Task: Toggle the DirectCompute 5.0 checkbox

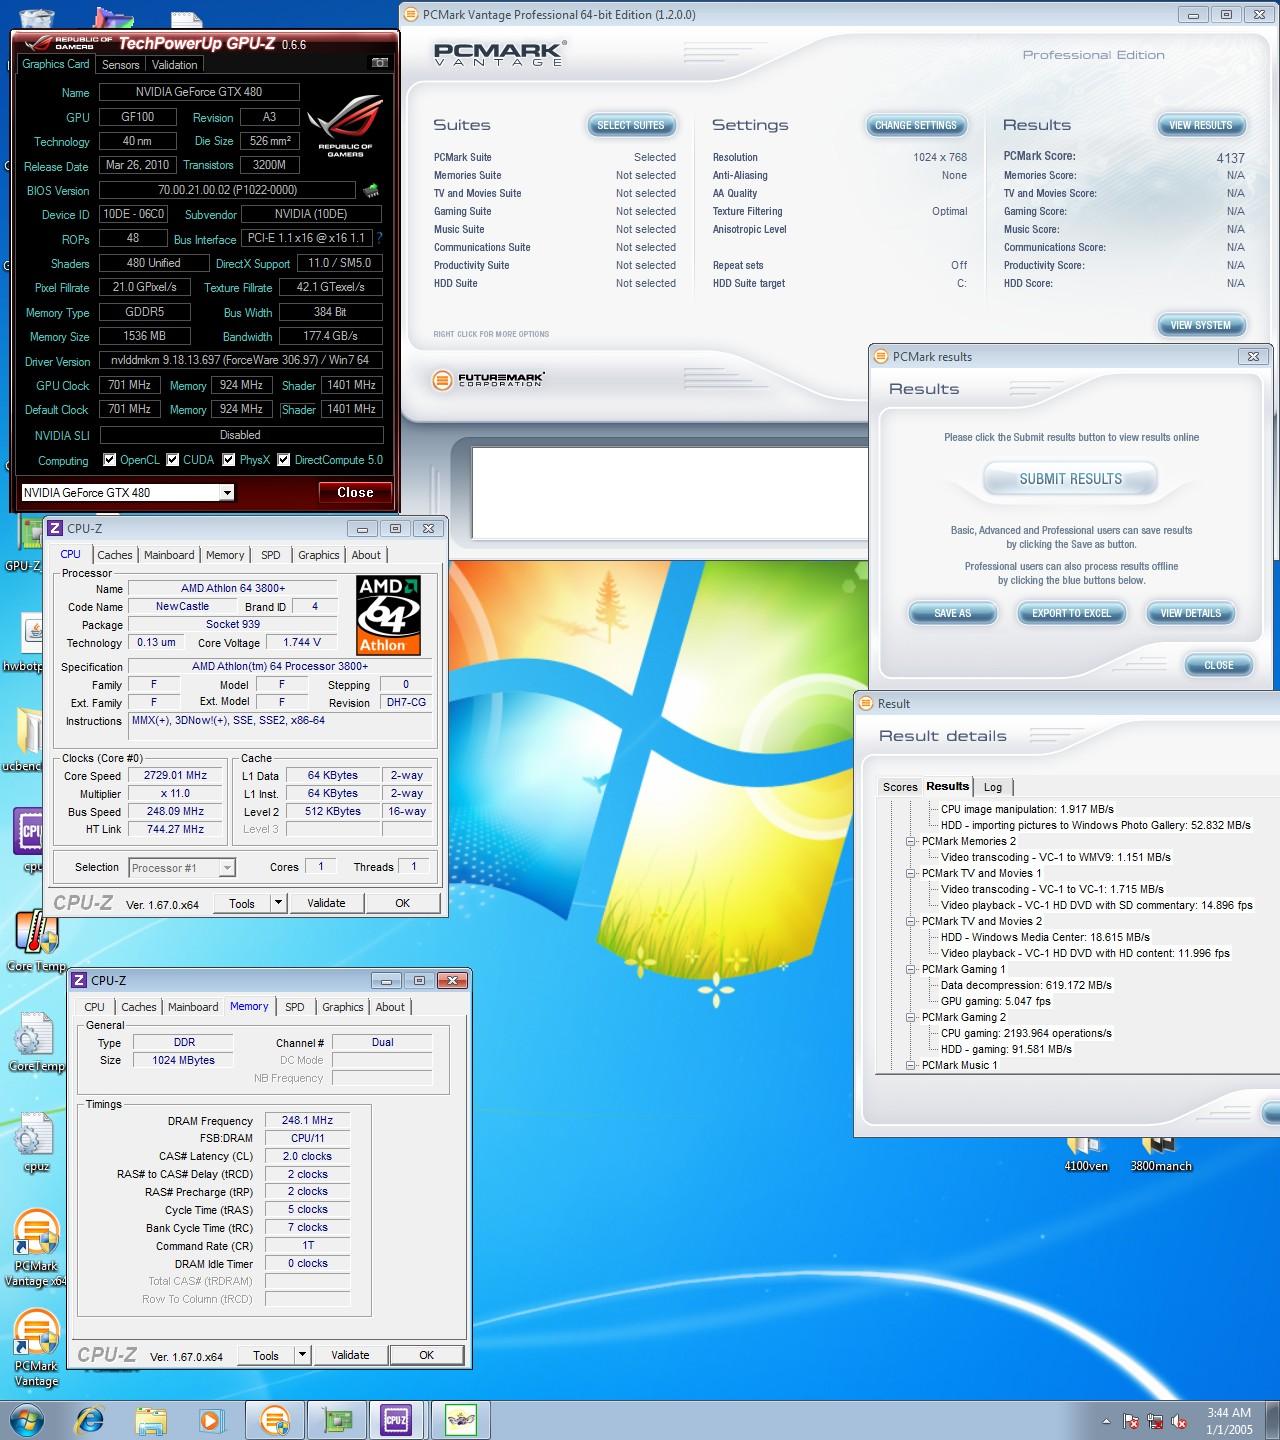Action: 284,460
